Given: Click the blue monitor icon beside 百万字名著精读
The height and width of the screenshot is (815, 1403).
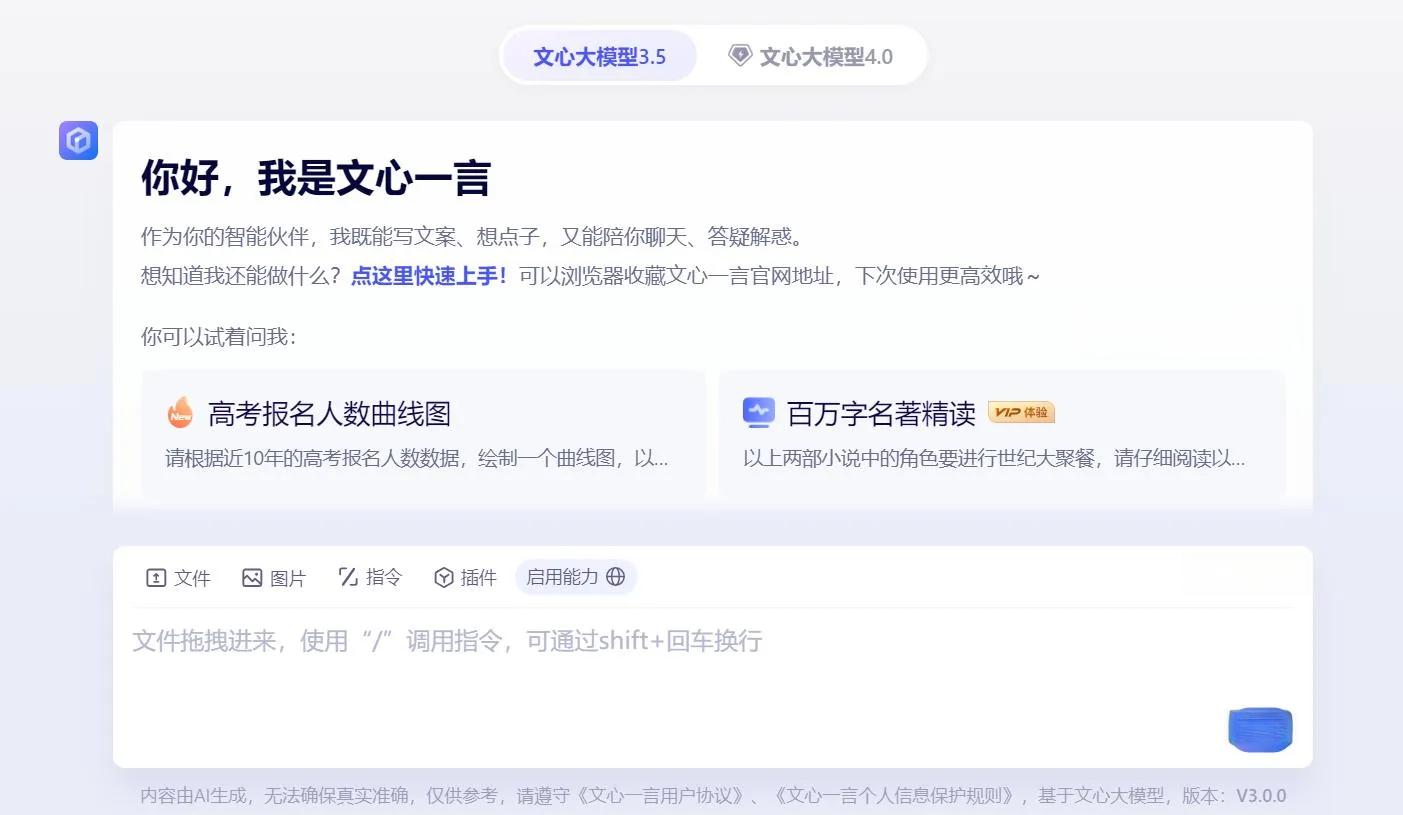Looking at the screenshot, I should [758, 412].
